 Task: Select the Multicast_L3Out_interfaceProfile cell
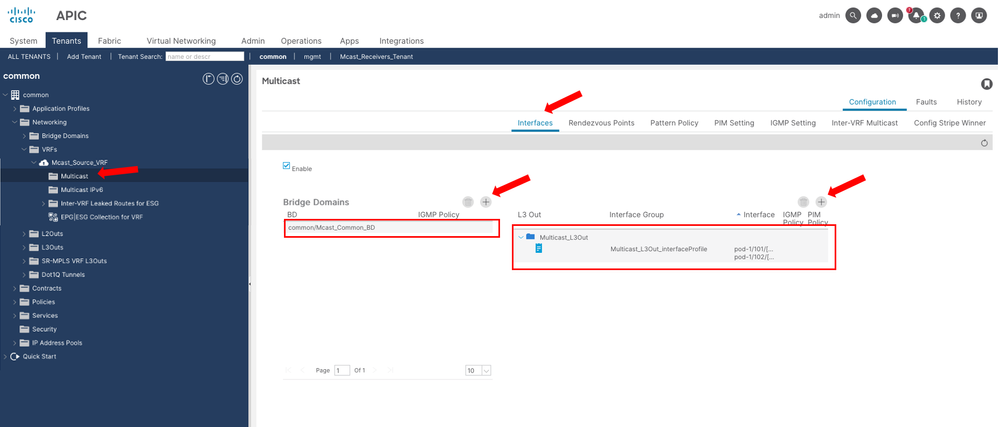pos(659,249)
